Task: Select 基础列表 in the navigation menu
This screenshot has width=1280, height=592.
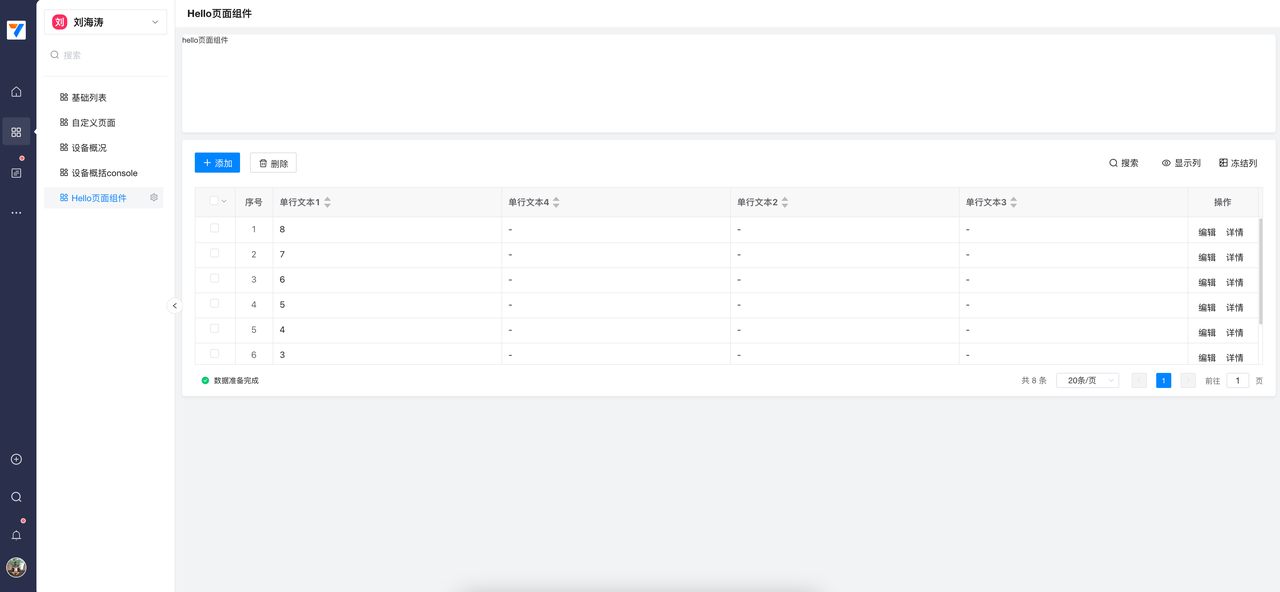Action: click(x=89, y=98)
